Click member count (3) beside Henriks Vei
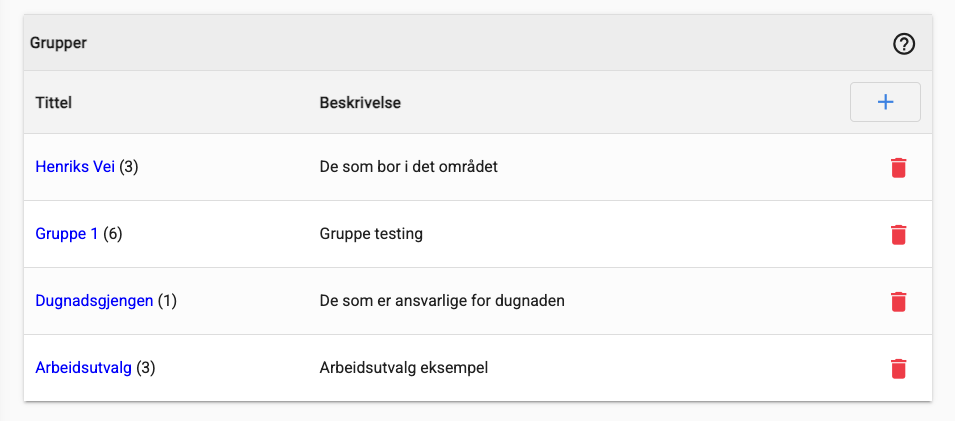 click(x=129, y=167)
